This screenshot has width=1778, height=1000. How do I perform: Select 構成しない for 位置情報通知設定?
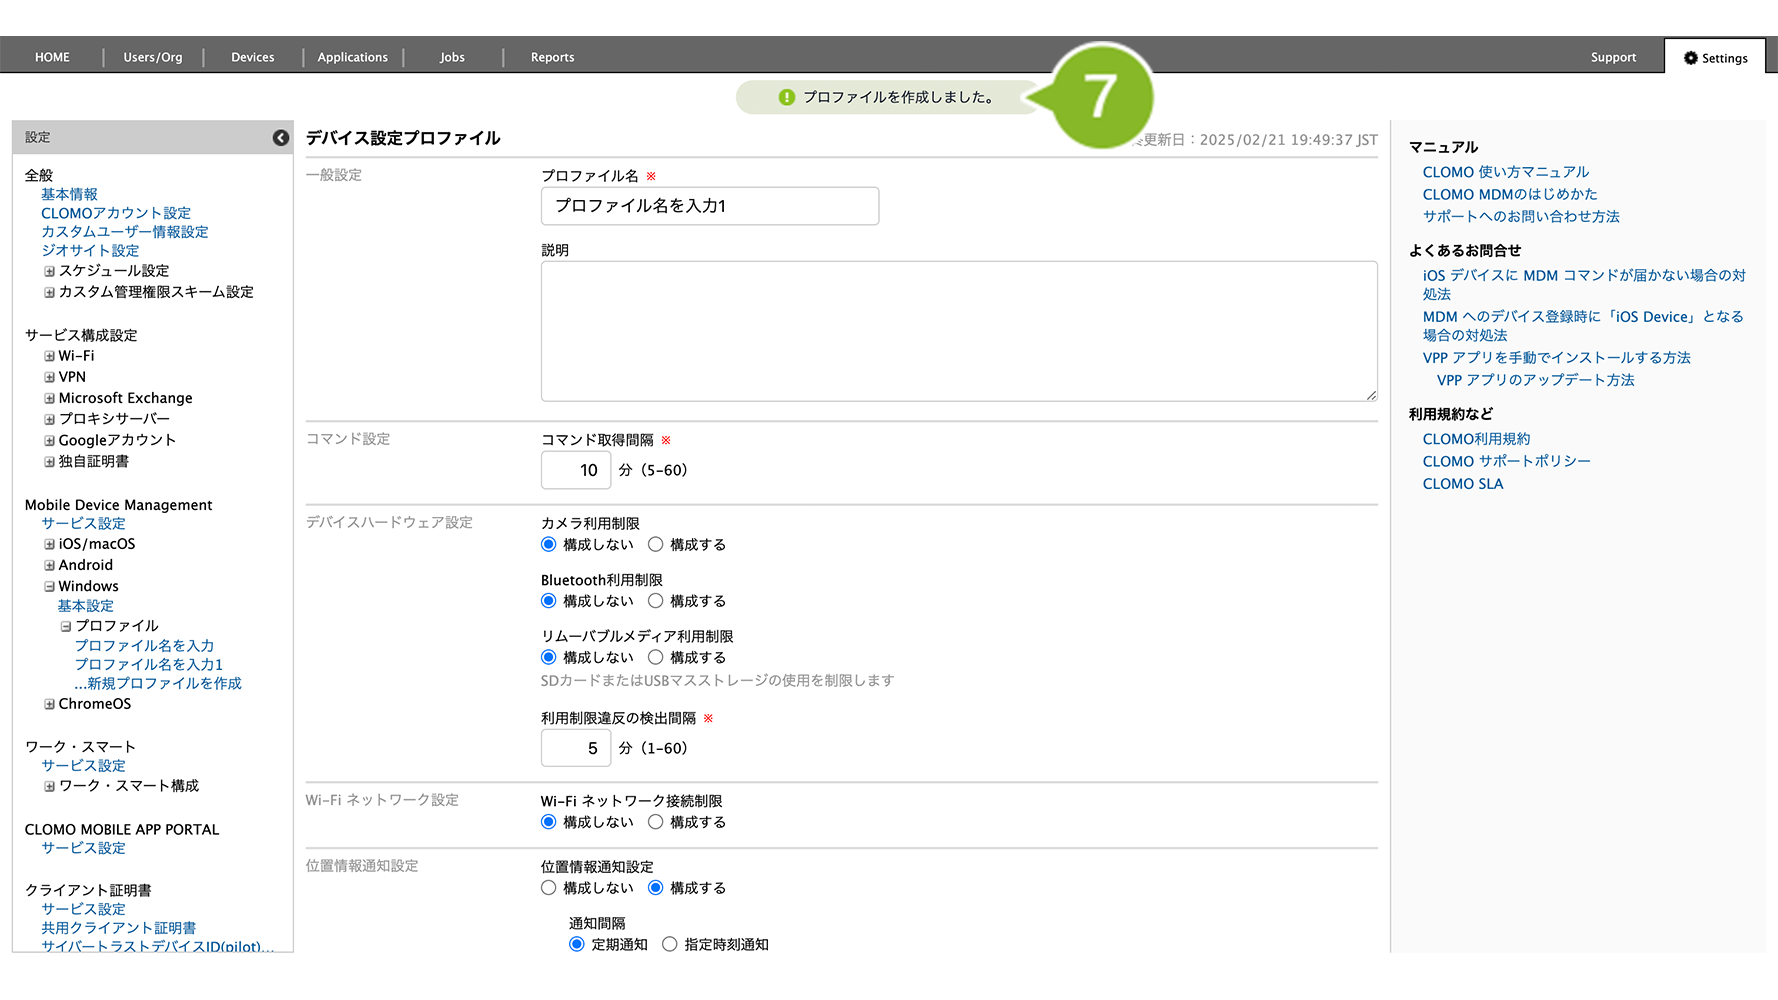[x=549, y=888]
